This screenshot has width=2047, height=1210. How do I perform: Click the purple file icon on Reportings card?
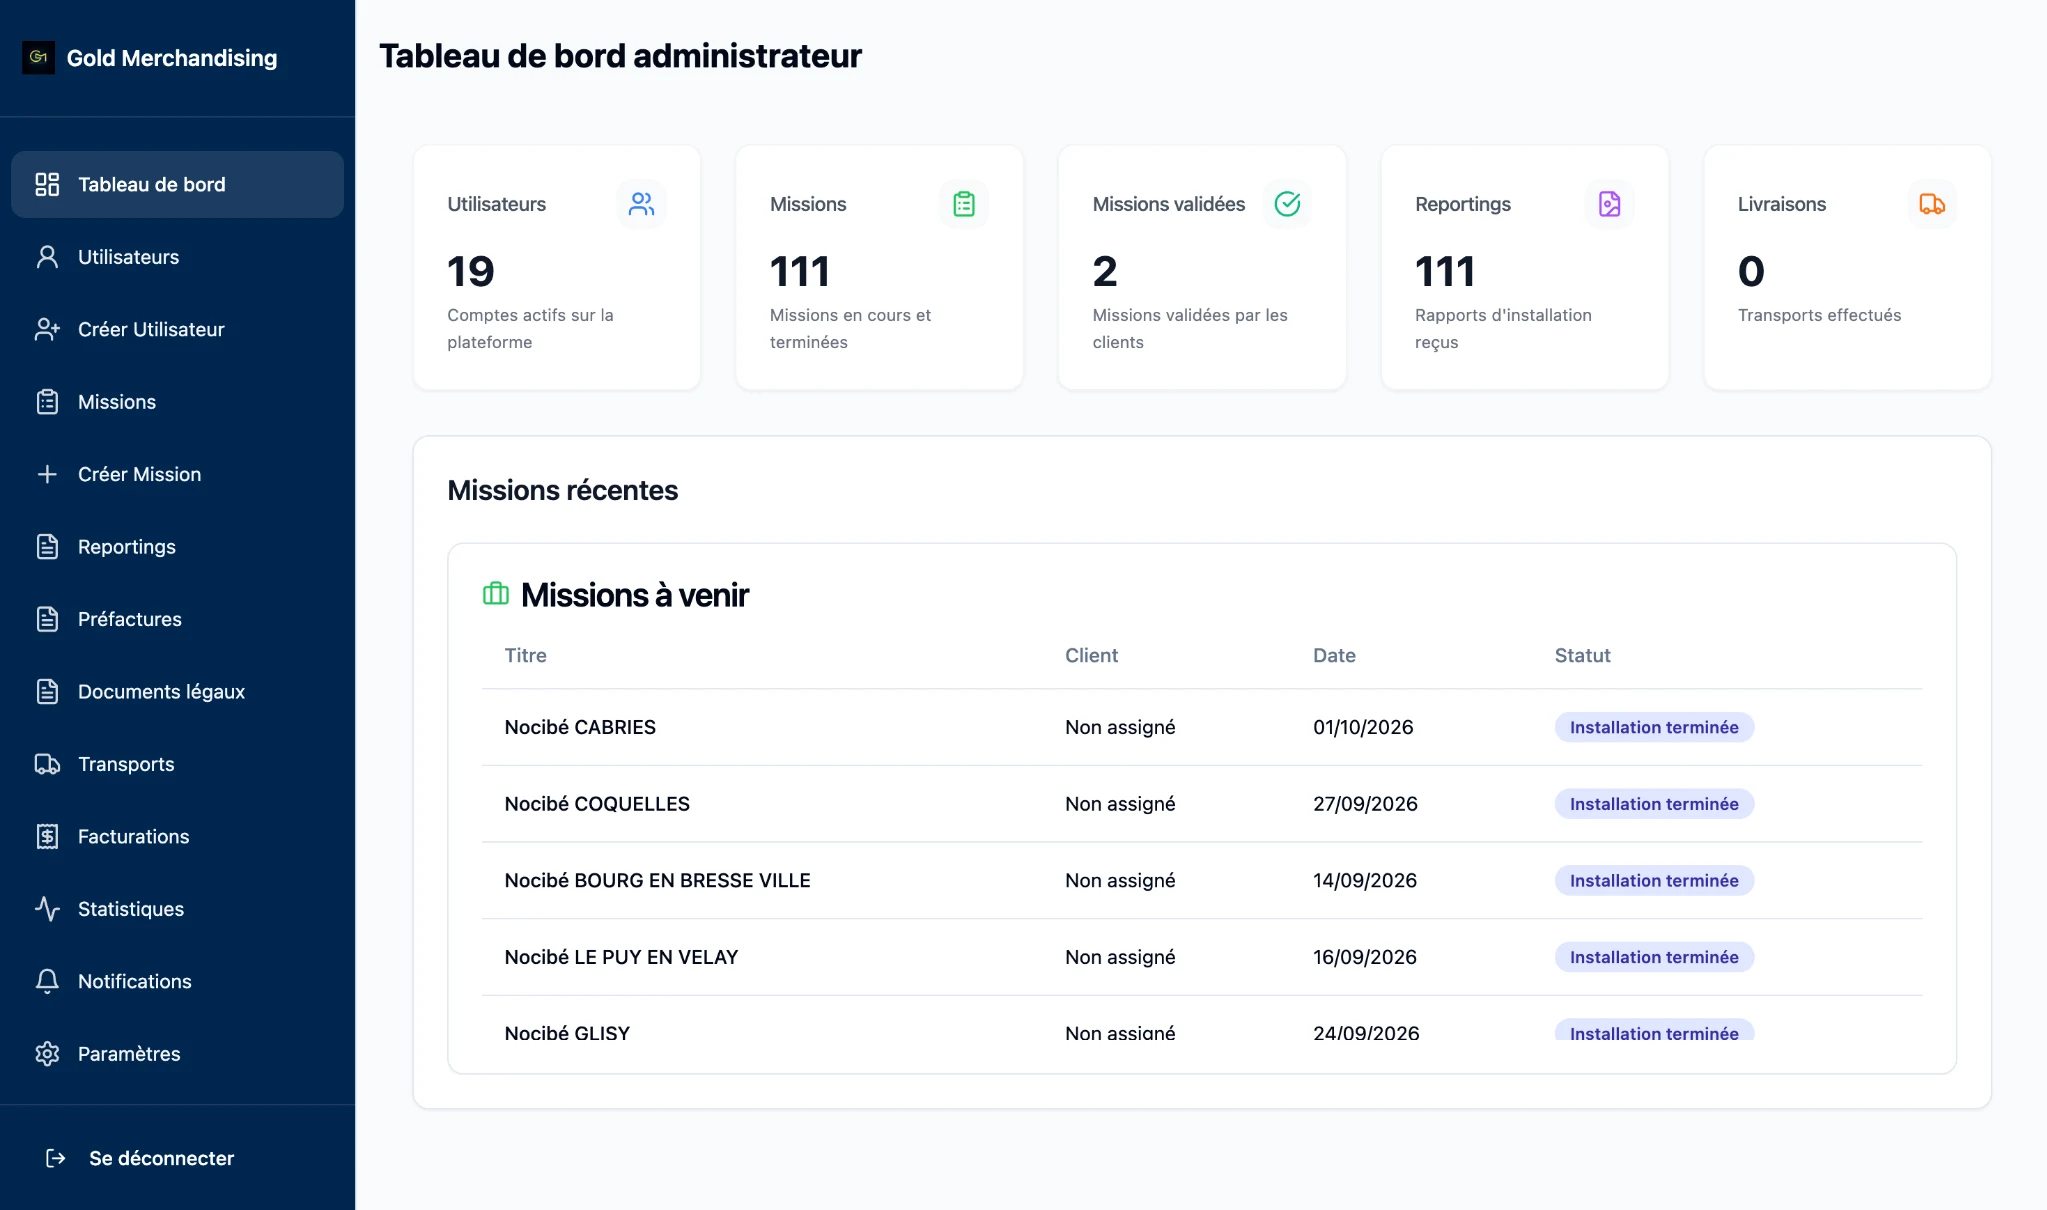point(1609,204)
